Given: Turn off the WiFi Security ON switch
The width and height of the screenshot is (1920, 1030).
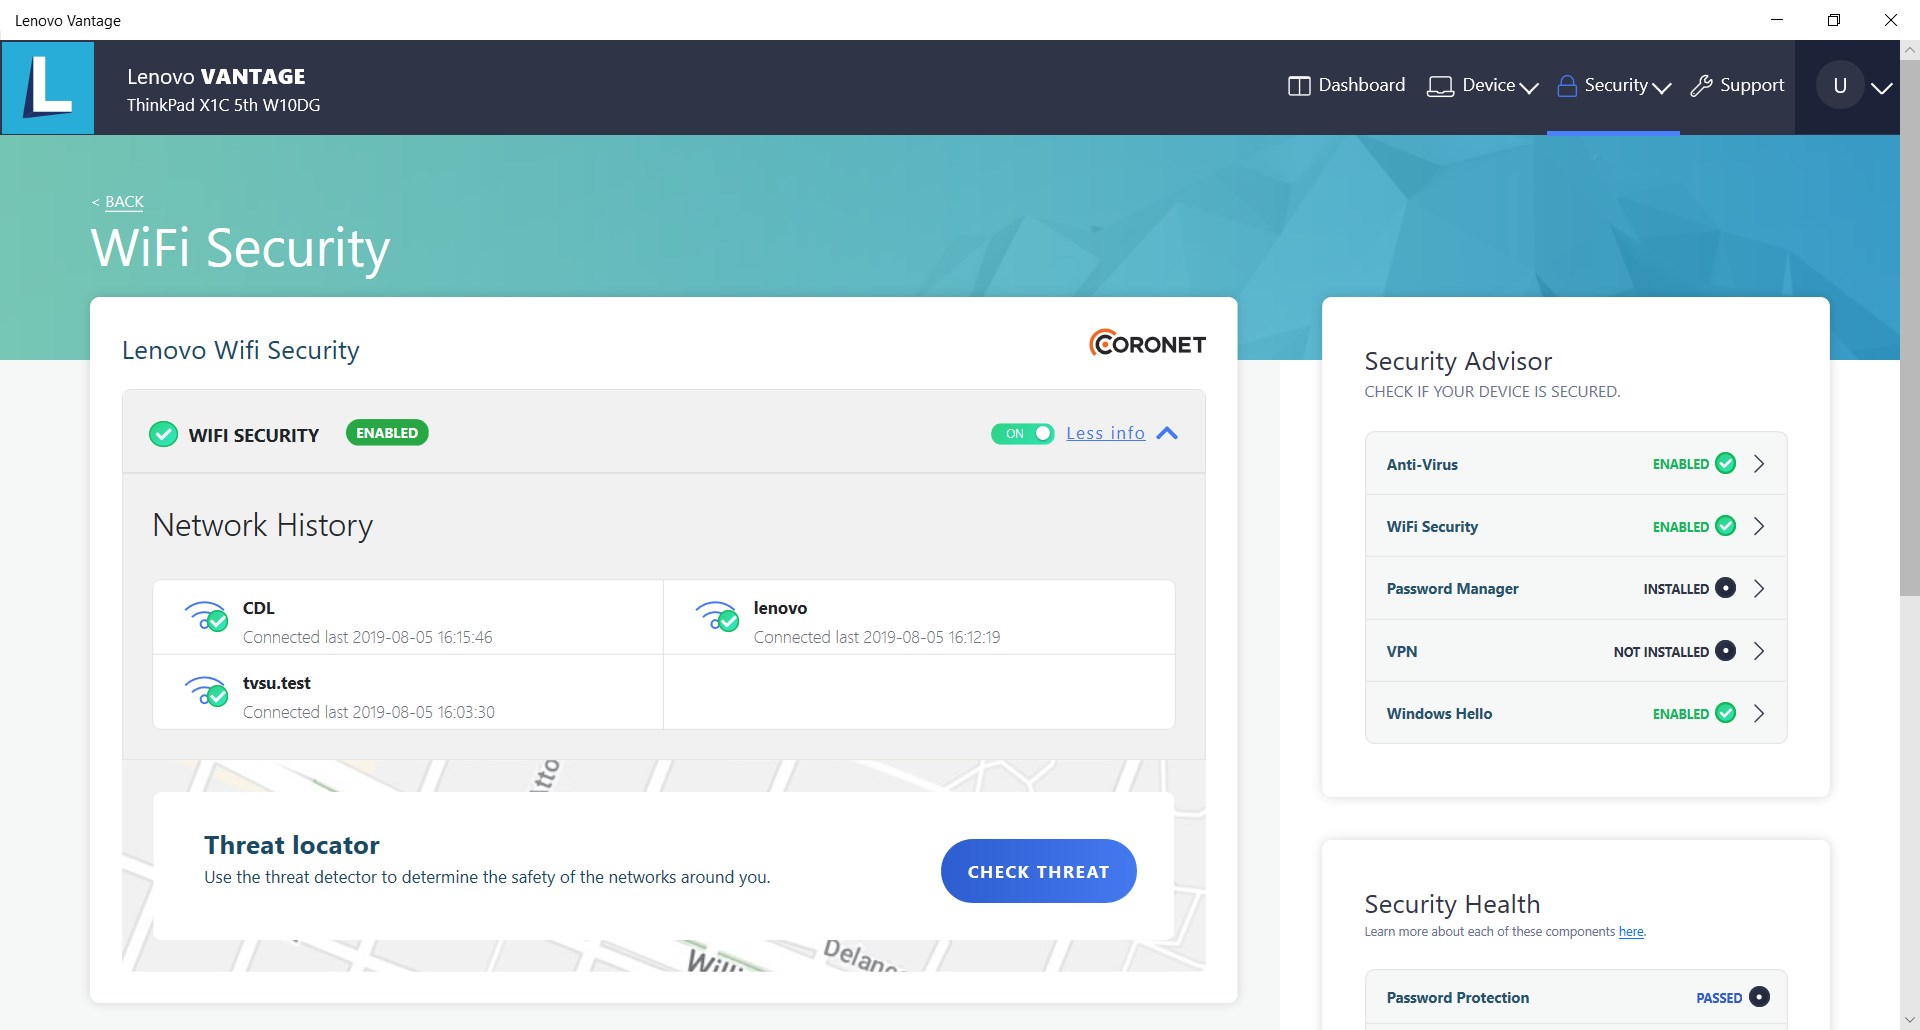Looking at the screenshot, I should pyautogui.click(x=1022, y=433).
